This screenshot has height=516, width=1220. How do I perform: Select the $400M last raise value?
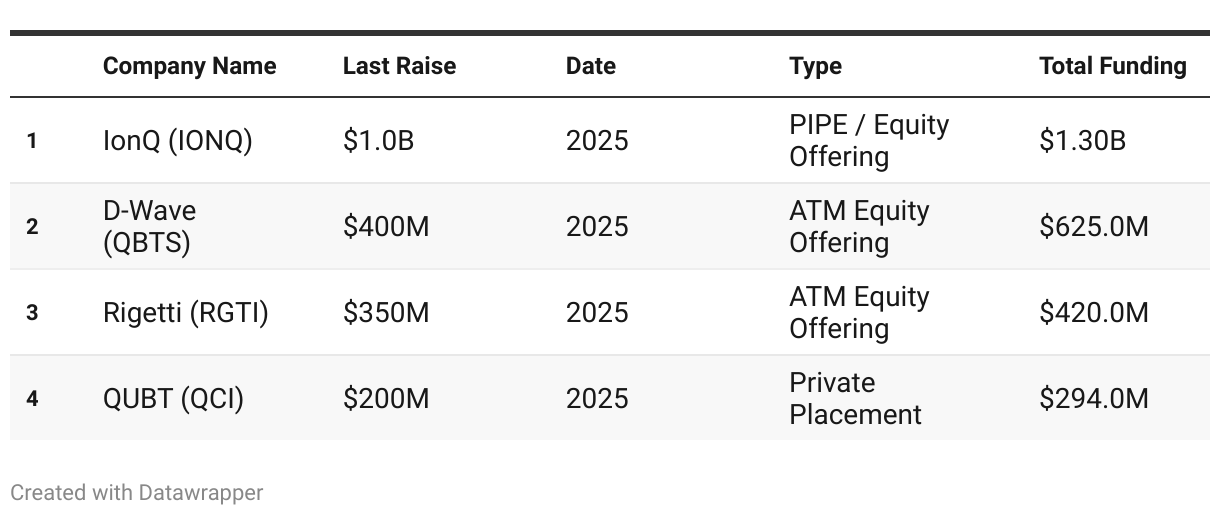point(386,227)
